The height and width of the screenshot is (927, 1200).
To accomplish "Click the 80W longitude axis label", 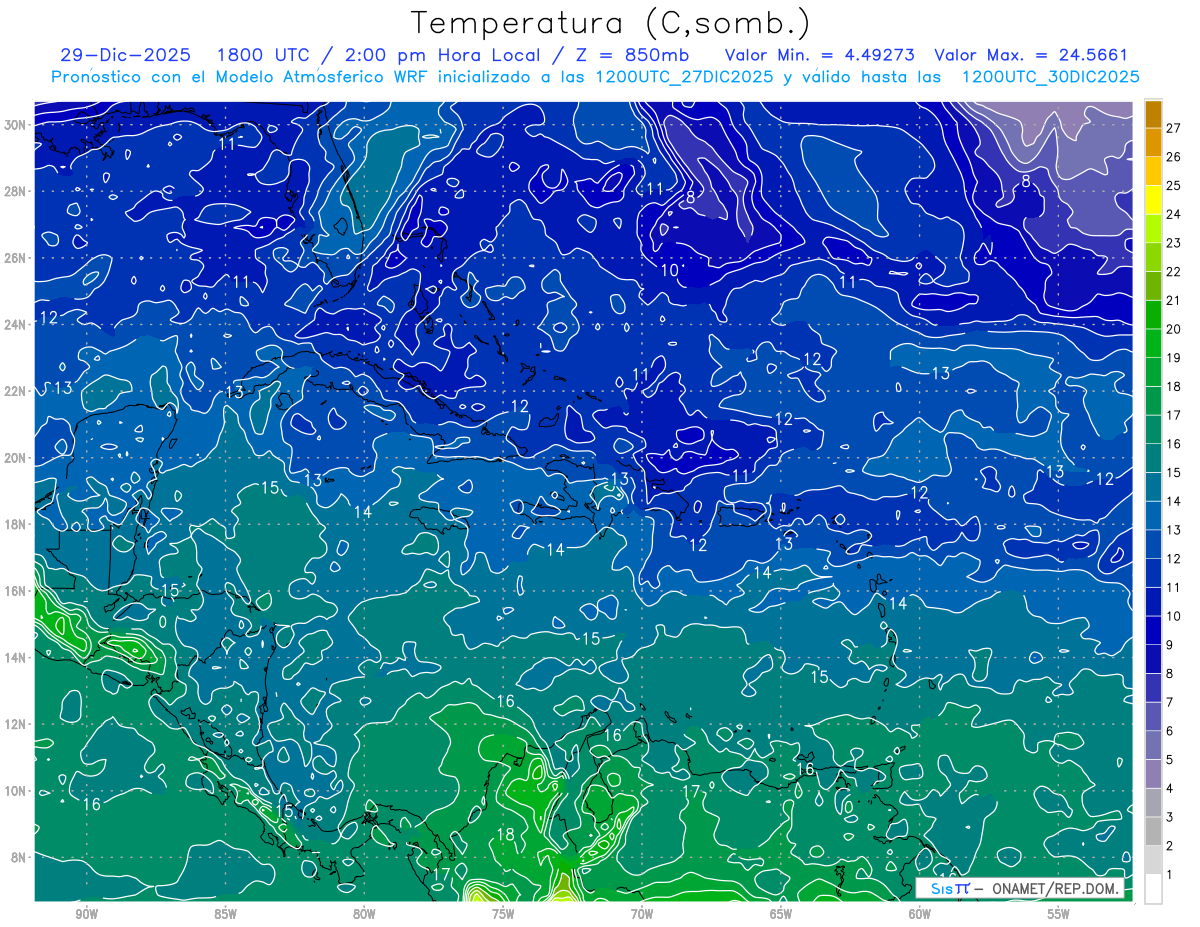I will tap(364, 915).
